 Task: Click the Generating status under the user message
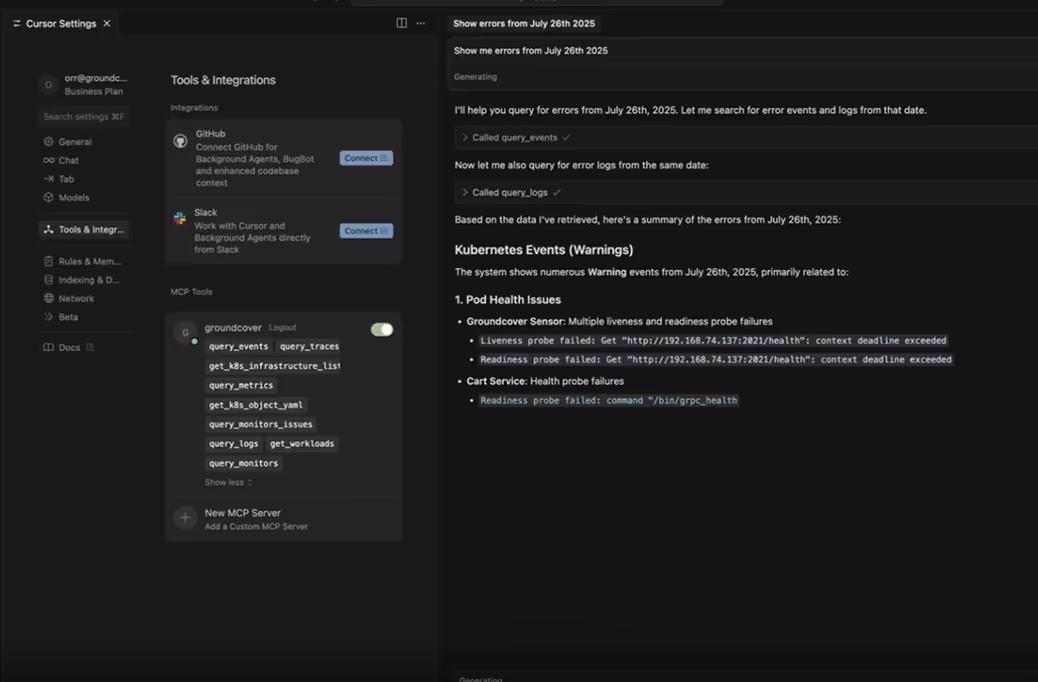click(475, 77)
